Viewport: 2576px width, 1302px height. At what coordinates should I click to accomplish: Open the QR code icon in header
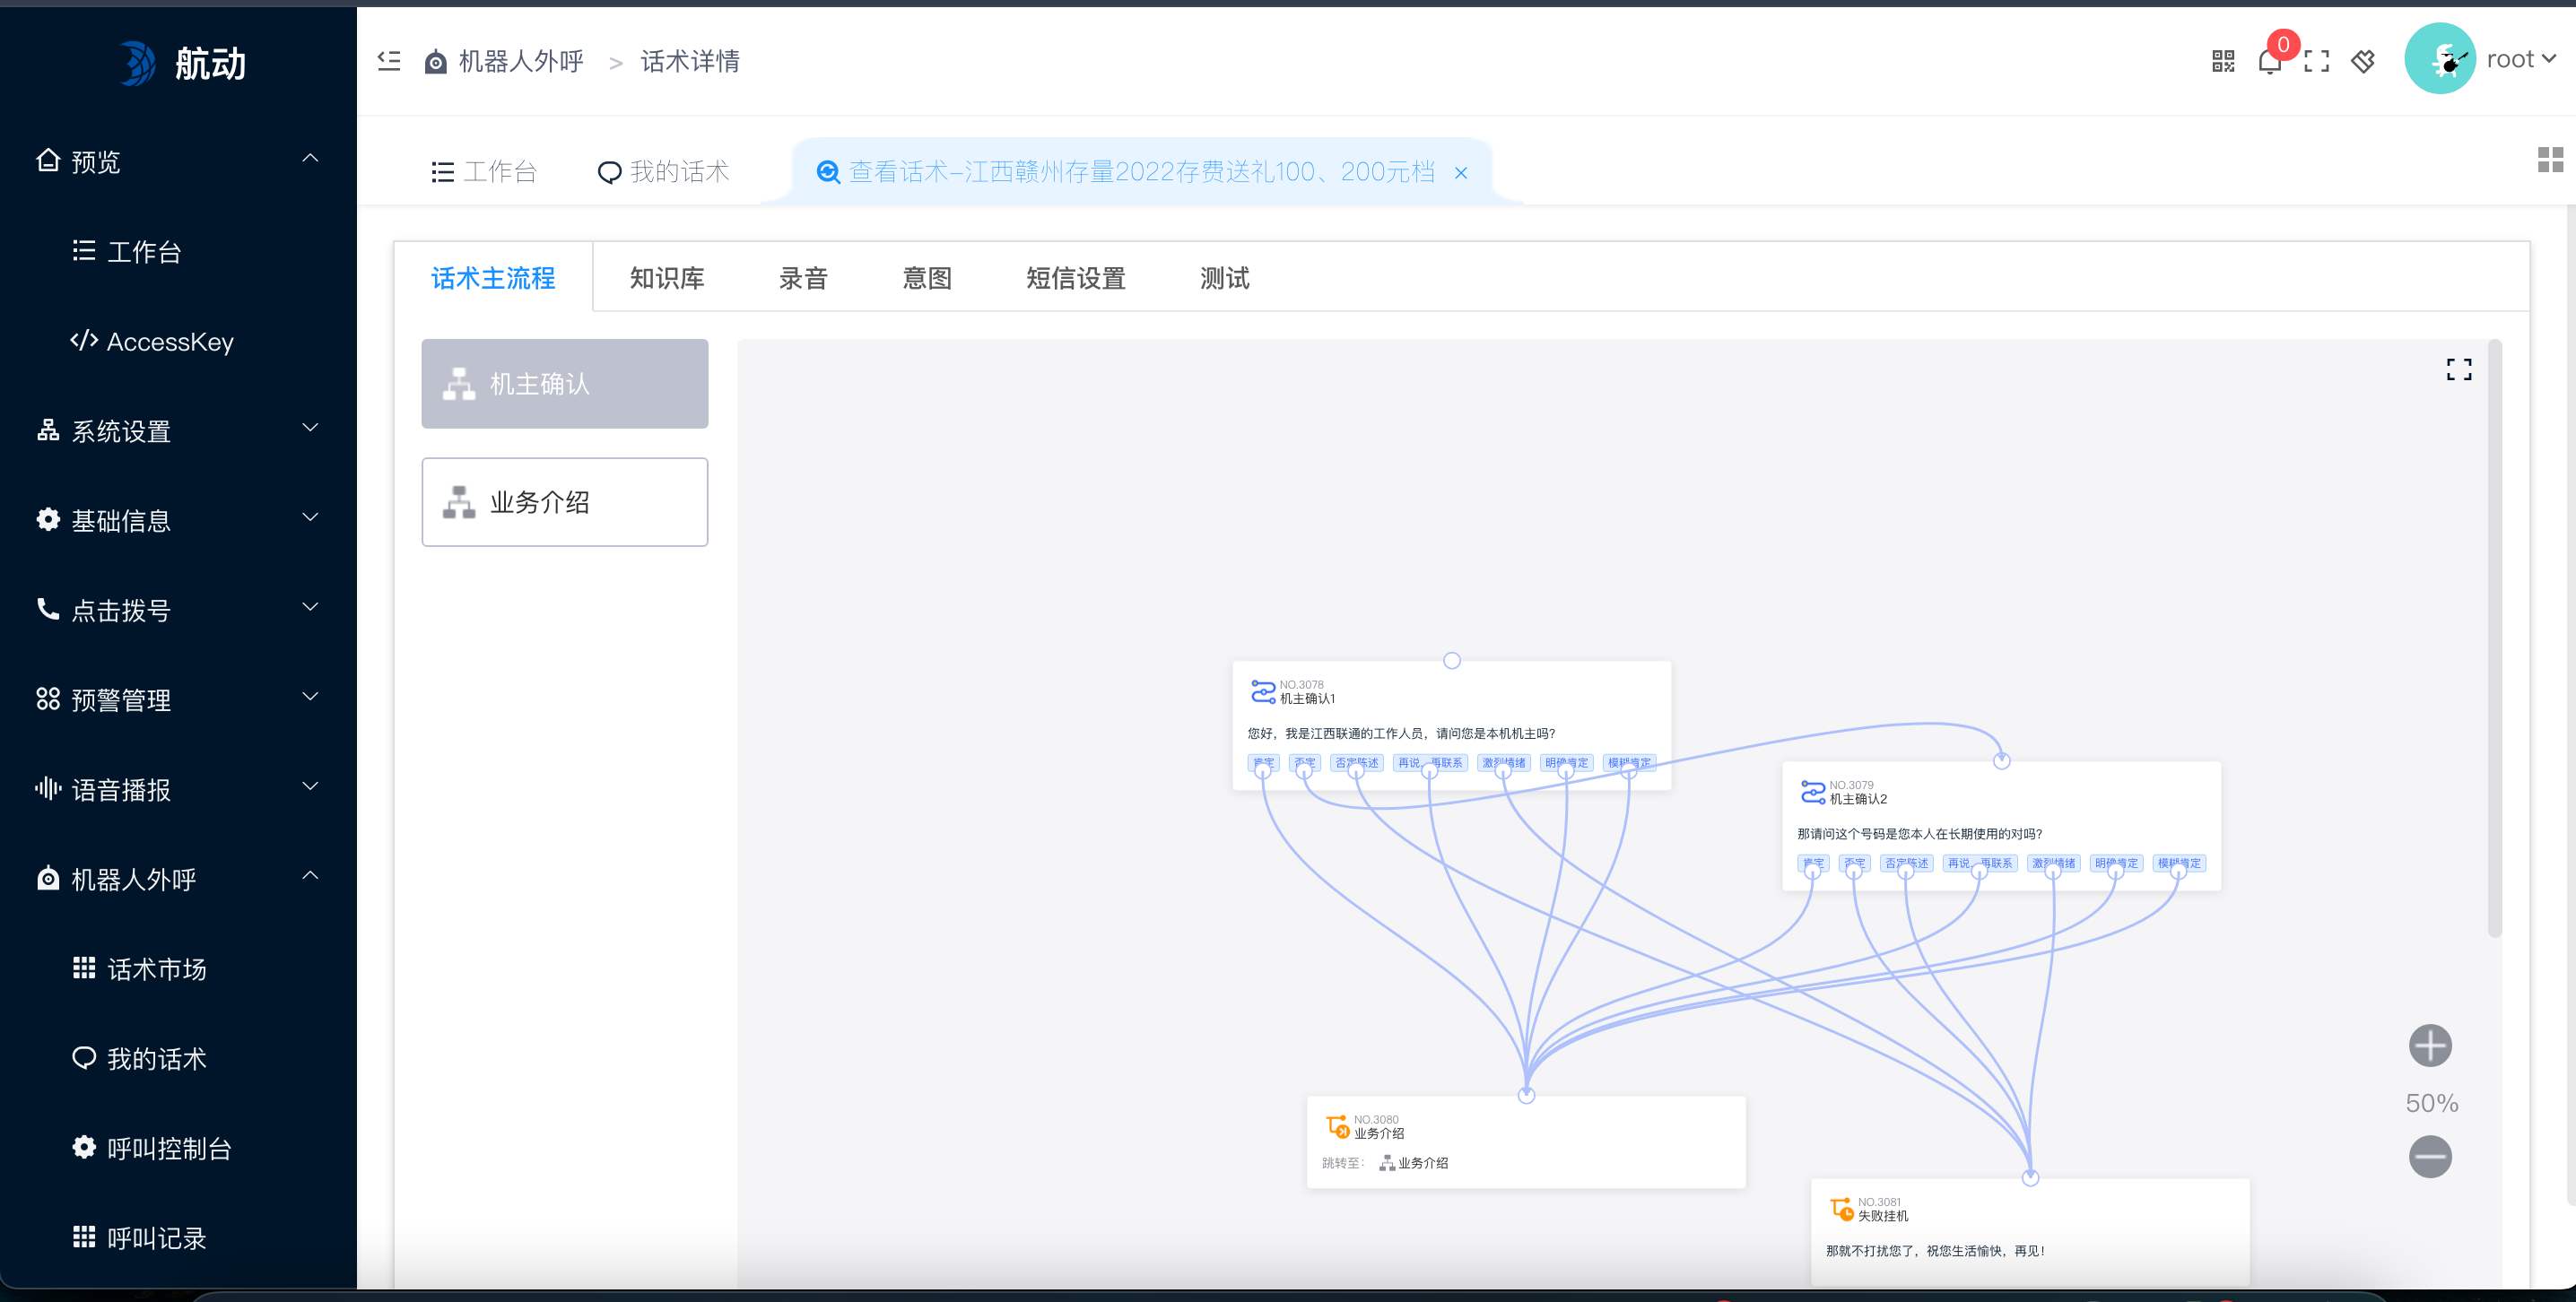coord(2222,61)
